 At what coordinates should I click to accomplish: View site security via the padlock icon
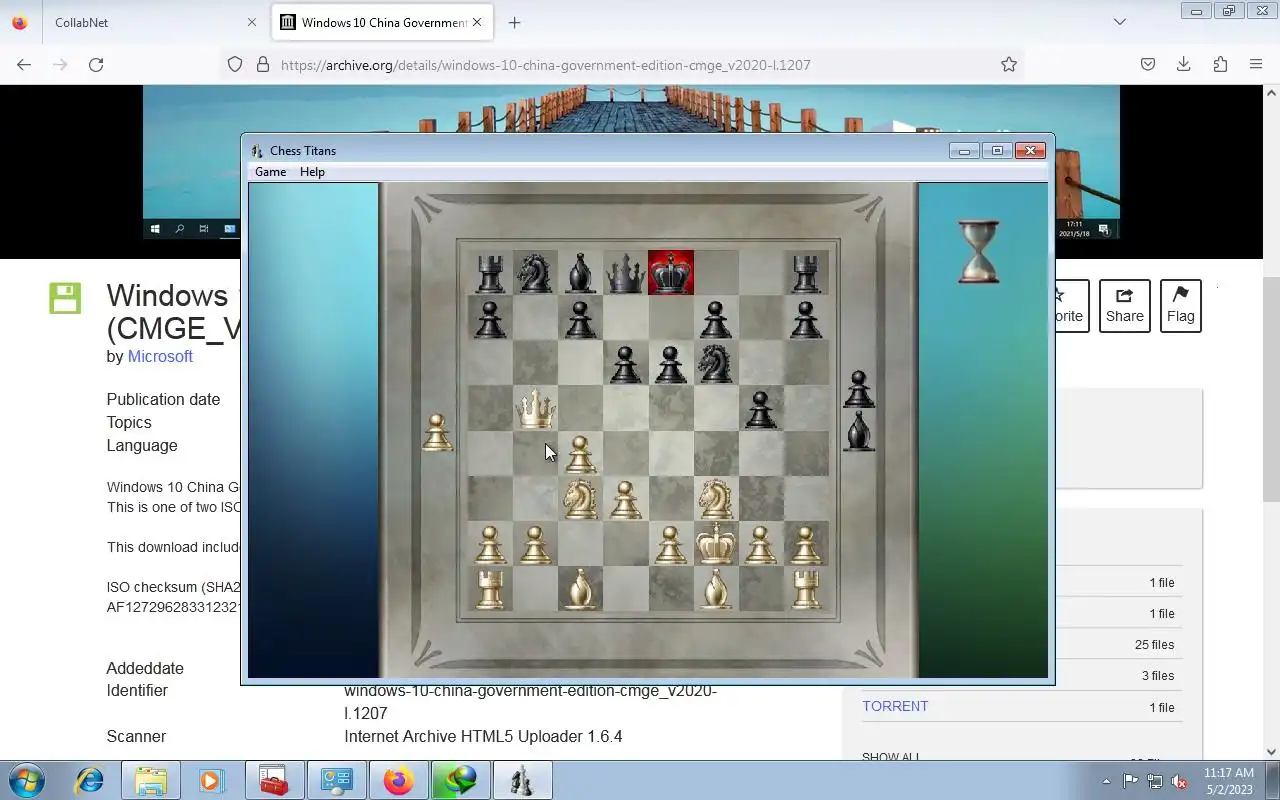263,64
